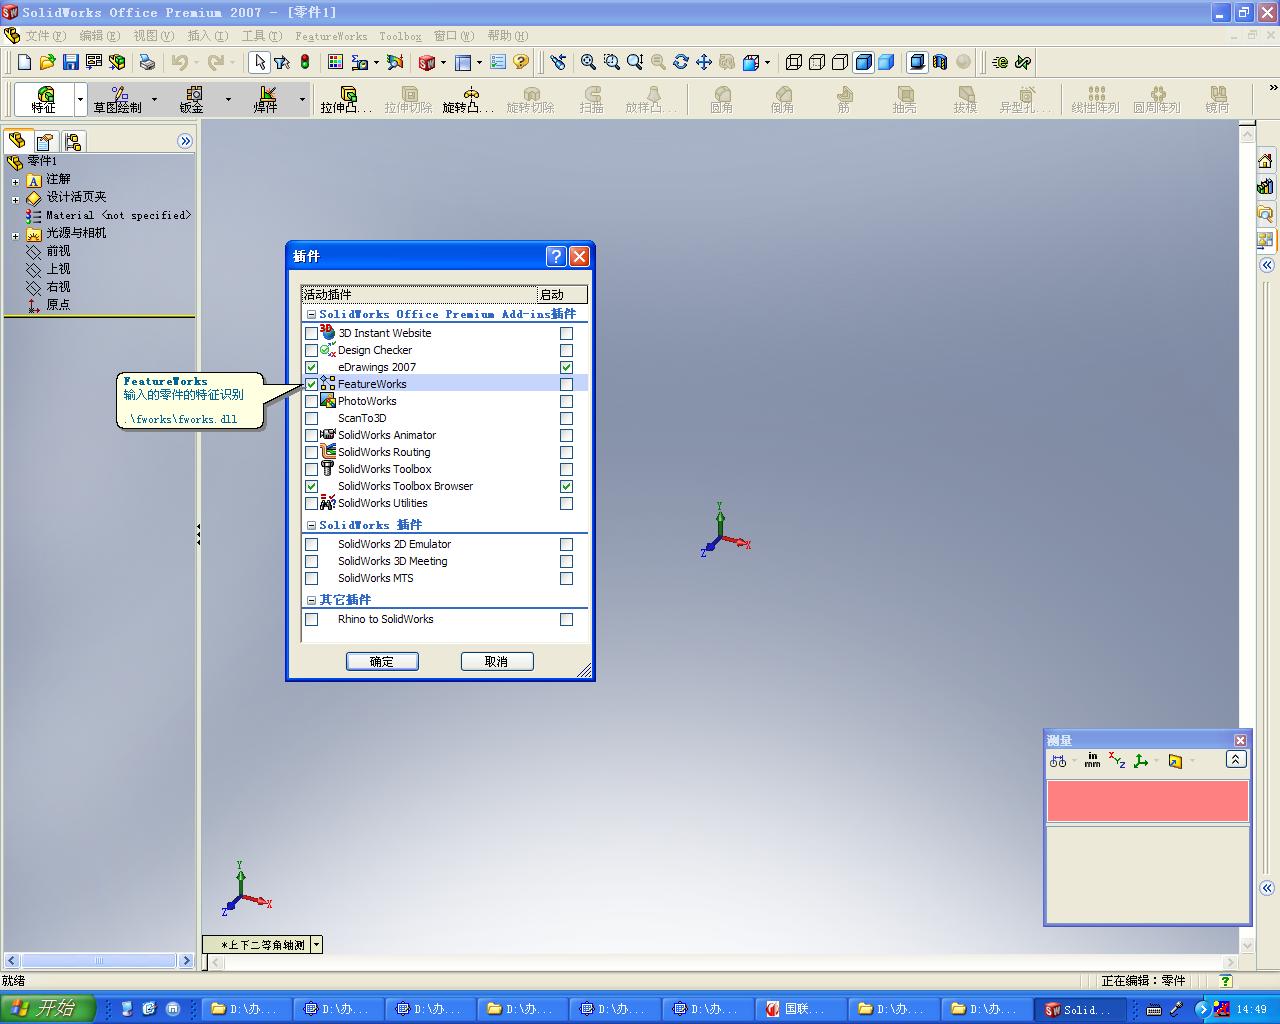This screenshot has width=1280, height=1024.
Task: Enable the Design Checker add-in checkbox
Action: 312,351
